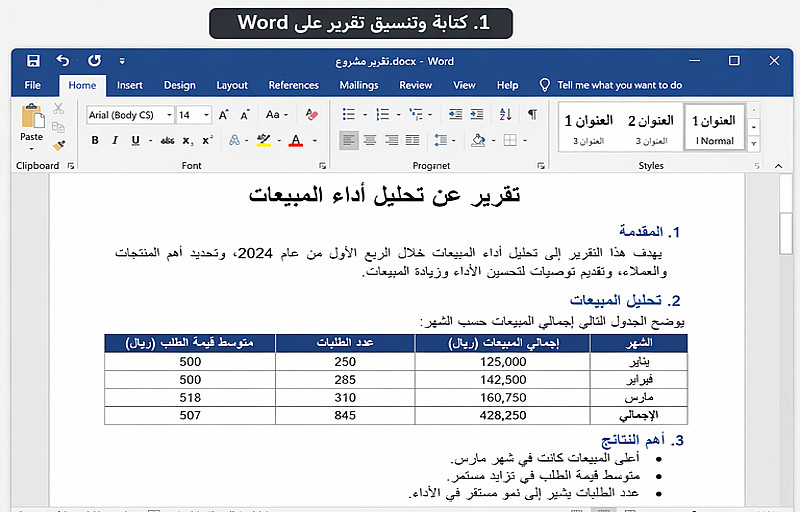Image resolution: width=800 pixels, height=512 pixels.
Task: Open the Paragraph dialog launcher
Action: (x=541, y=166)
